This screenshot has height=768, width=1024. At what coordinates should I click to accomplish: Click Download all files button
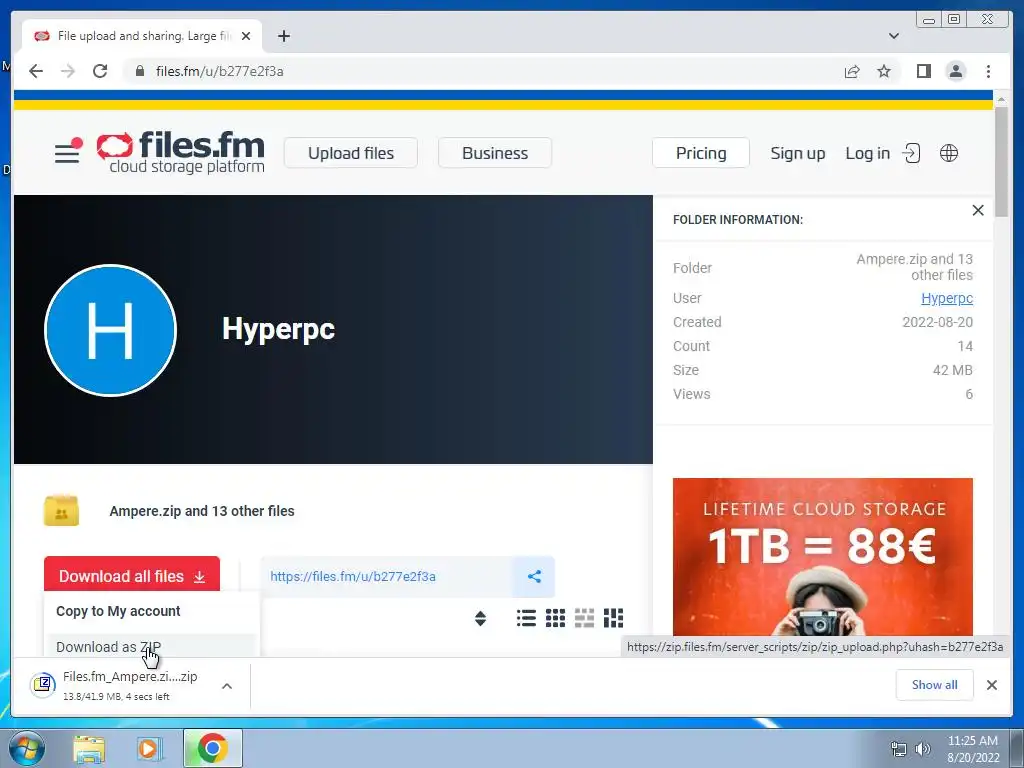point(132,575)
